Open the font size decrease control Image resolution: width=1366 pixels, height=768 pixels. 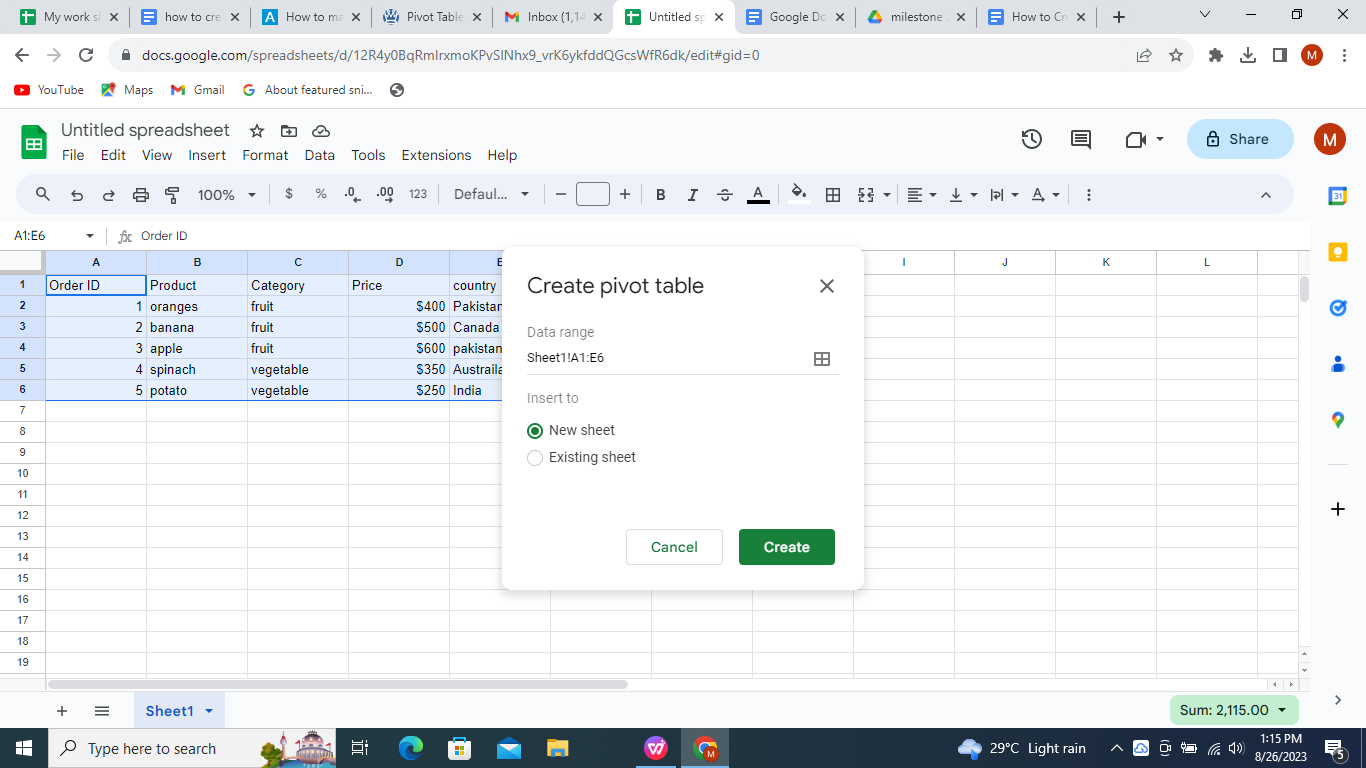[561, 194]
